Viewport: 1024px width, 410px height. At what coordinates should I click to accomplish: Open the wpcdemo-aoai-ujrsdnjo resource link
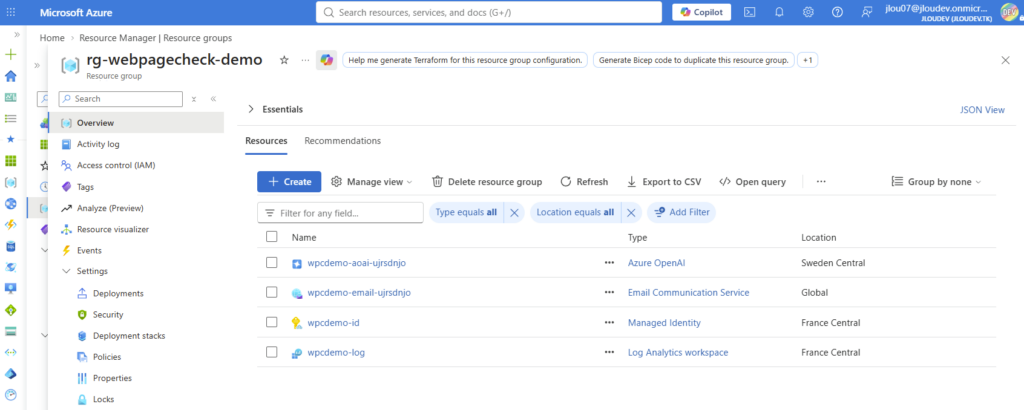pyautogui.click(x=357, y=262)
